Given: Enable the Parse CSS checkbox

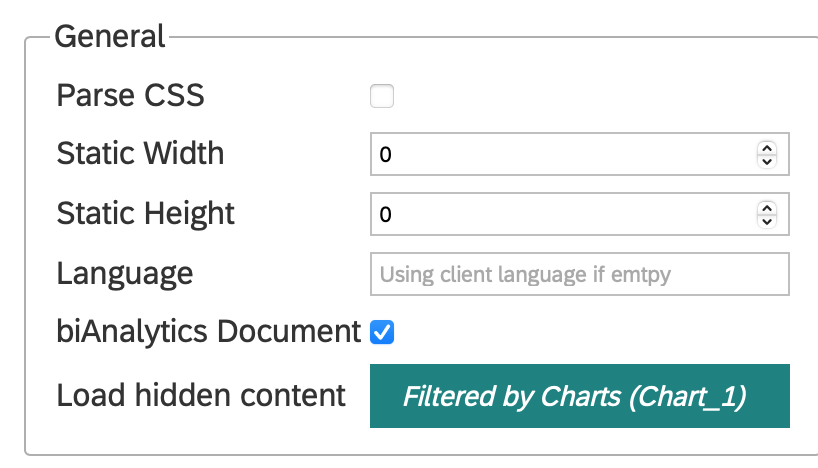Looking at the screenshot, I should [x=382, y=96].
